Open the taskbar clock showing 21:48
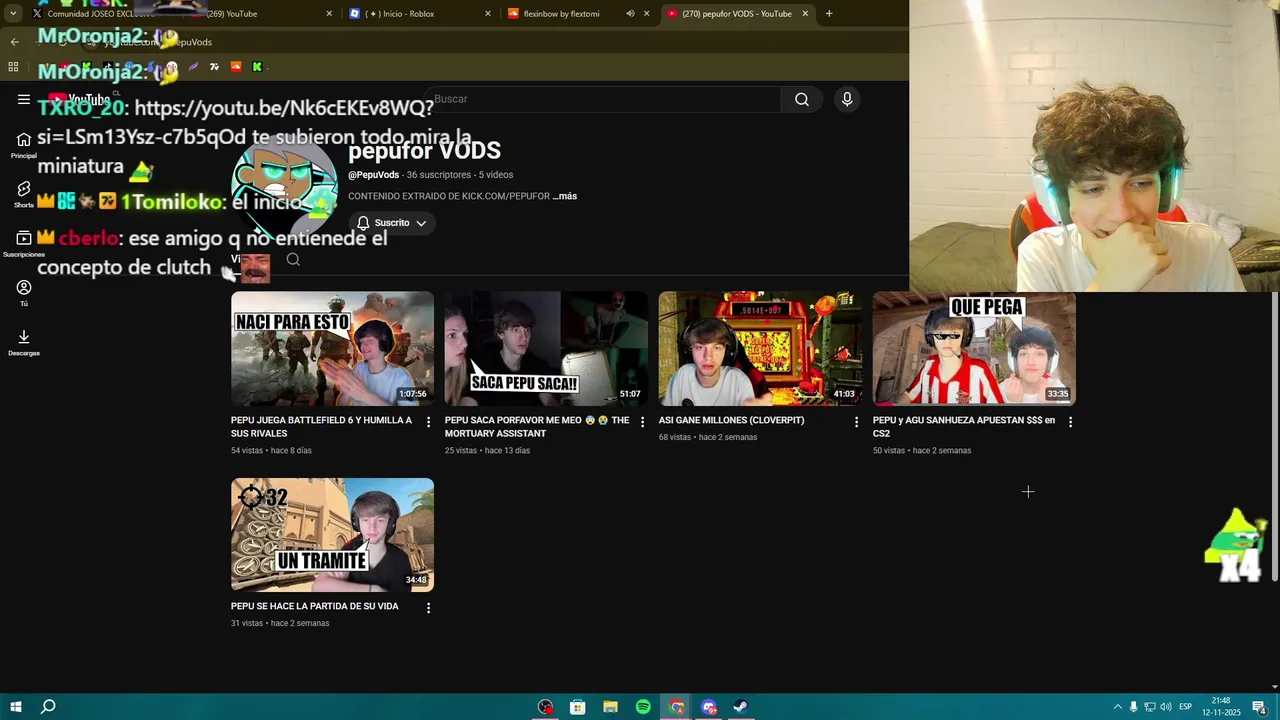 1221,707
